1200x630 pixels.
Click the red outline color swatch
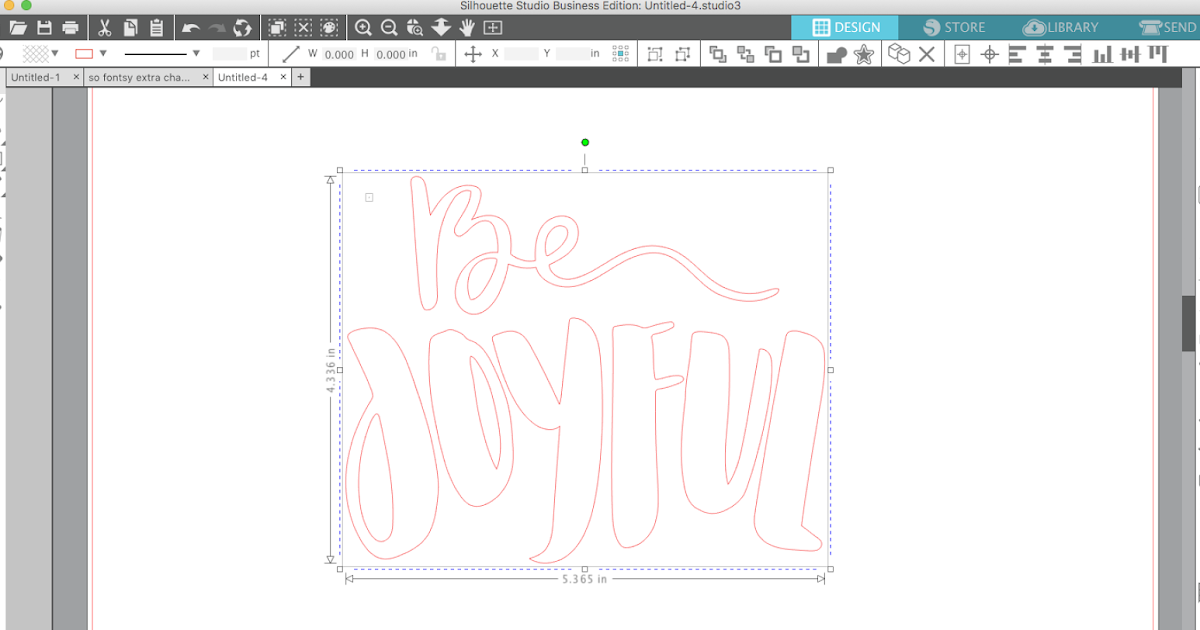(85, 54)
